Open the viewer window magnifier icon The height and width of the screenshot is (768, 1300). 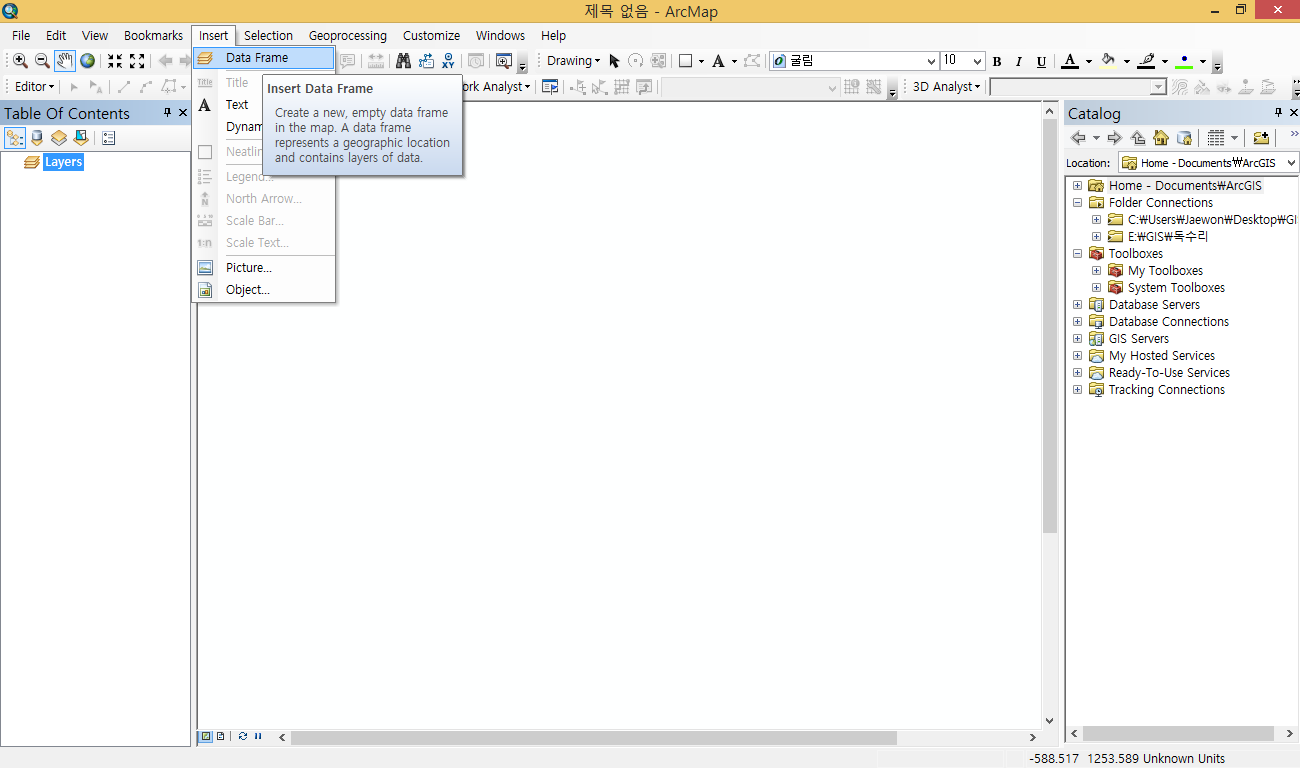point(503,61)
